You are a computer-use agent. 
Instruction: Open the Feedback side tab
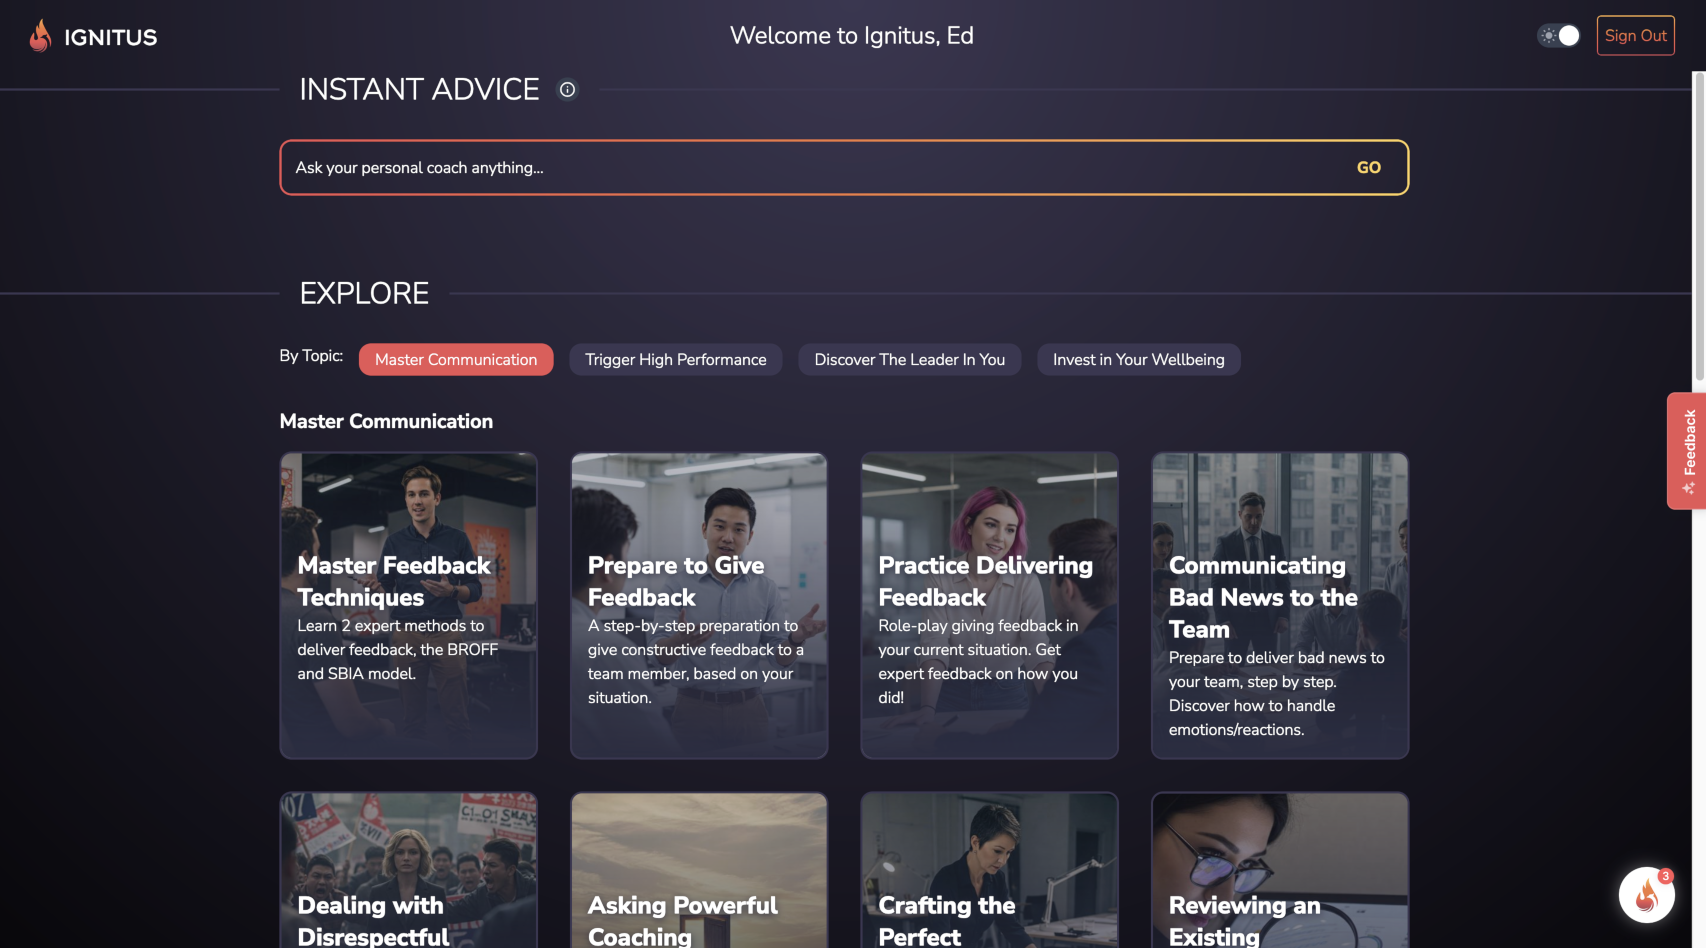(x=1687, y=451)
